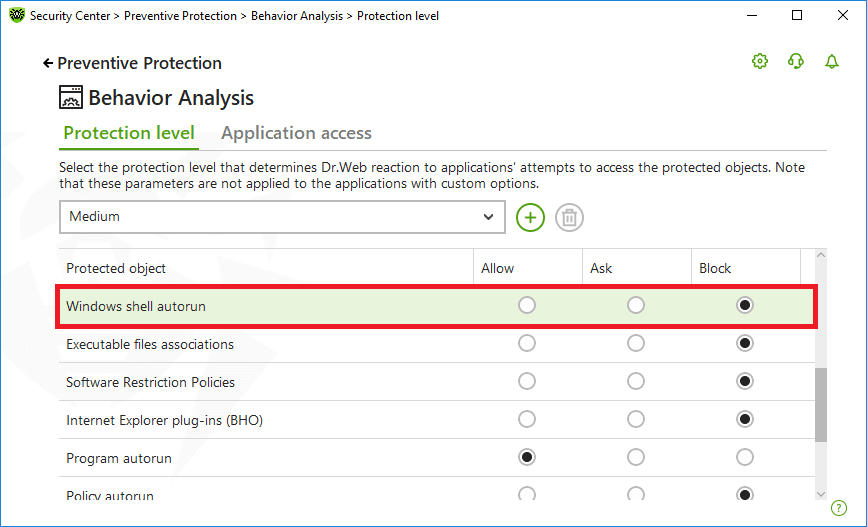Select the Internet Explorer plug-ins (BHO) label
This screenshot has height=527, width=867.
pyautogui.click(x=164, y=420)
